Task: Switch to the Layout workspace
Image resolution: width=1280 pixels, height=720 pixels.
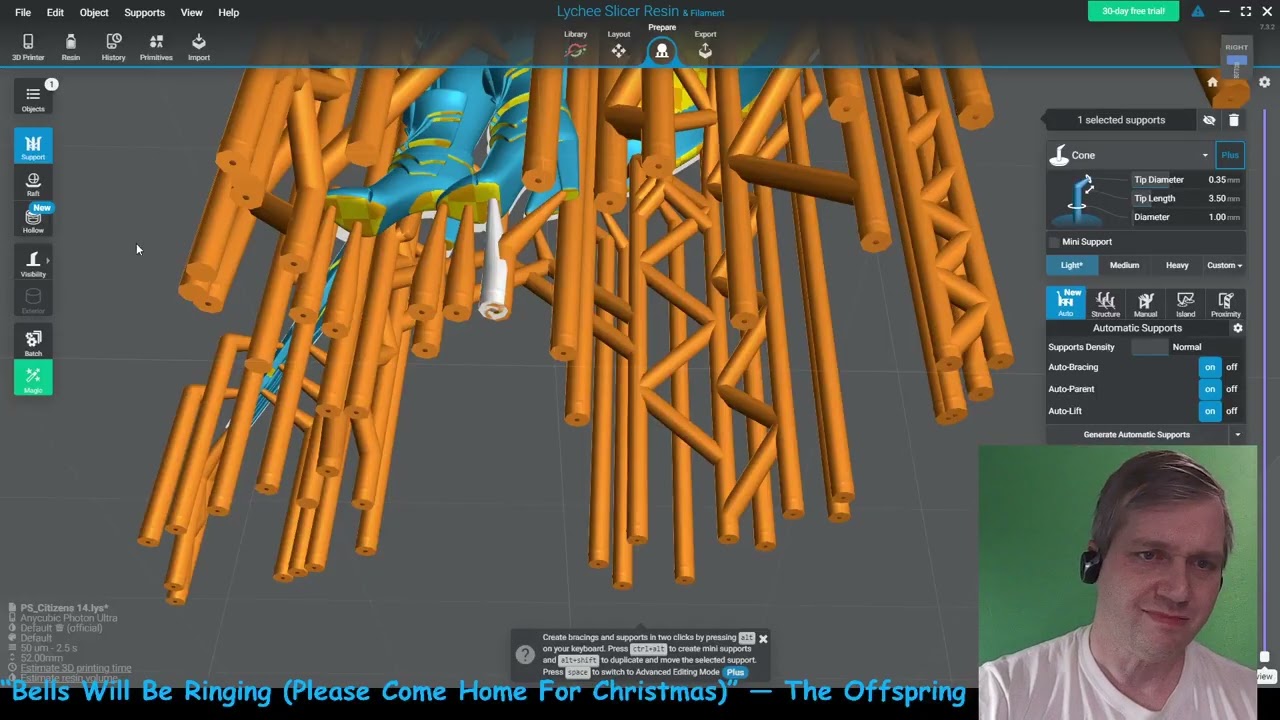Action: [x=619, y=45]
